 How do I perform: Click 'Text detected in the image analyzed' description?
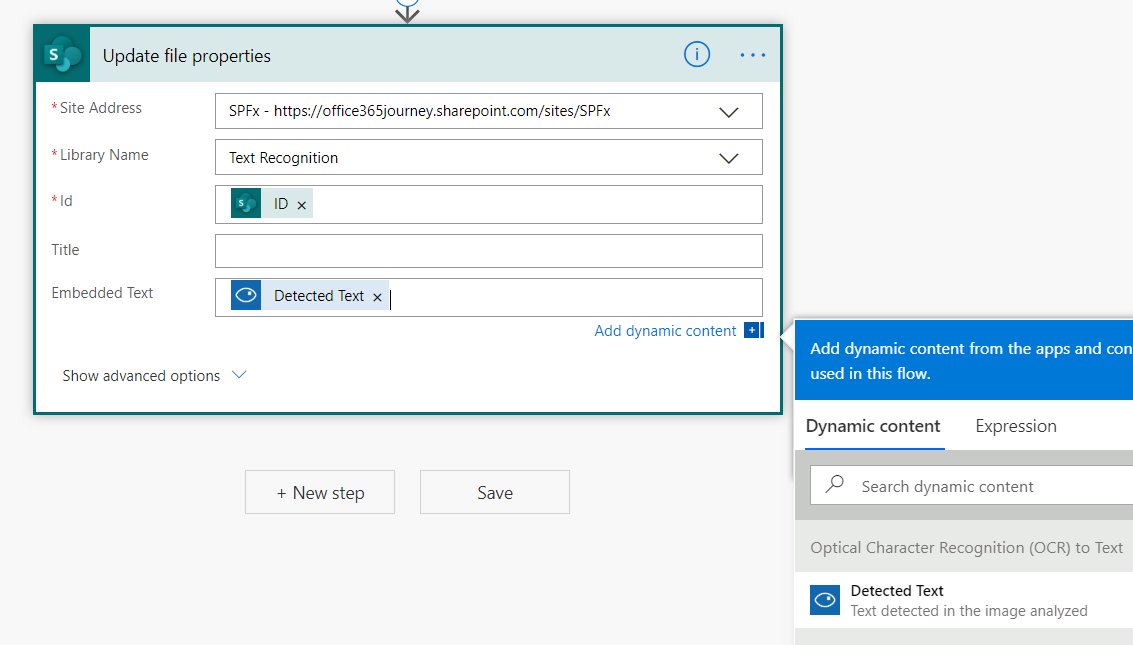click(x=968, y=611)
